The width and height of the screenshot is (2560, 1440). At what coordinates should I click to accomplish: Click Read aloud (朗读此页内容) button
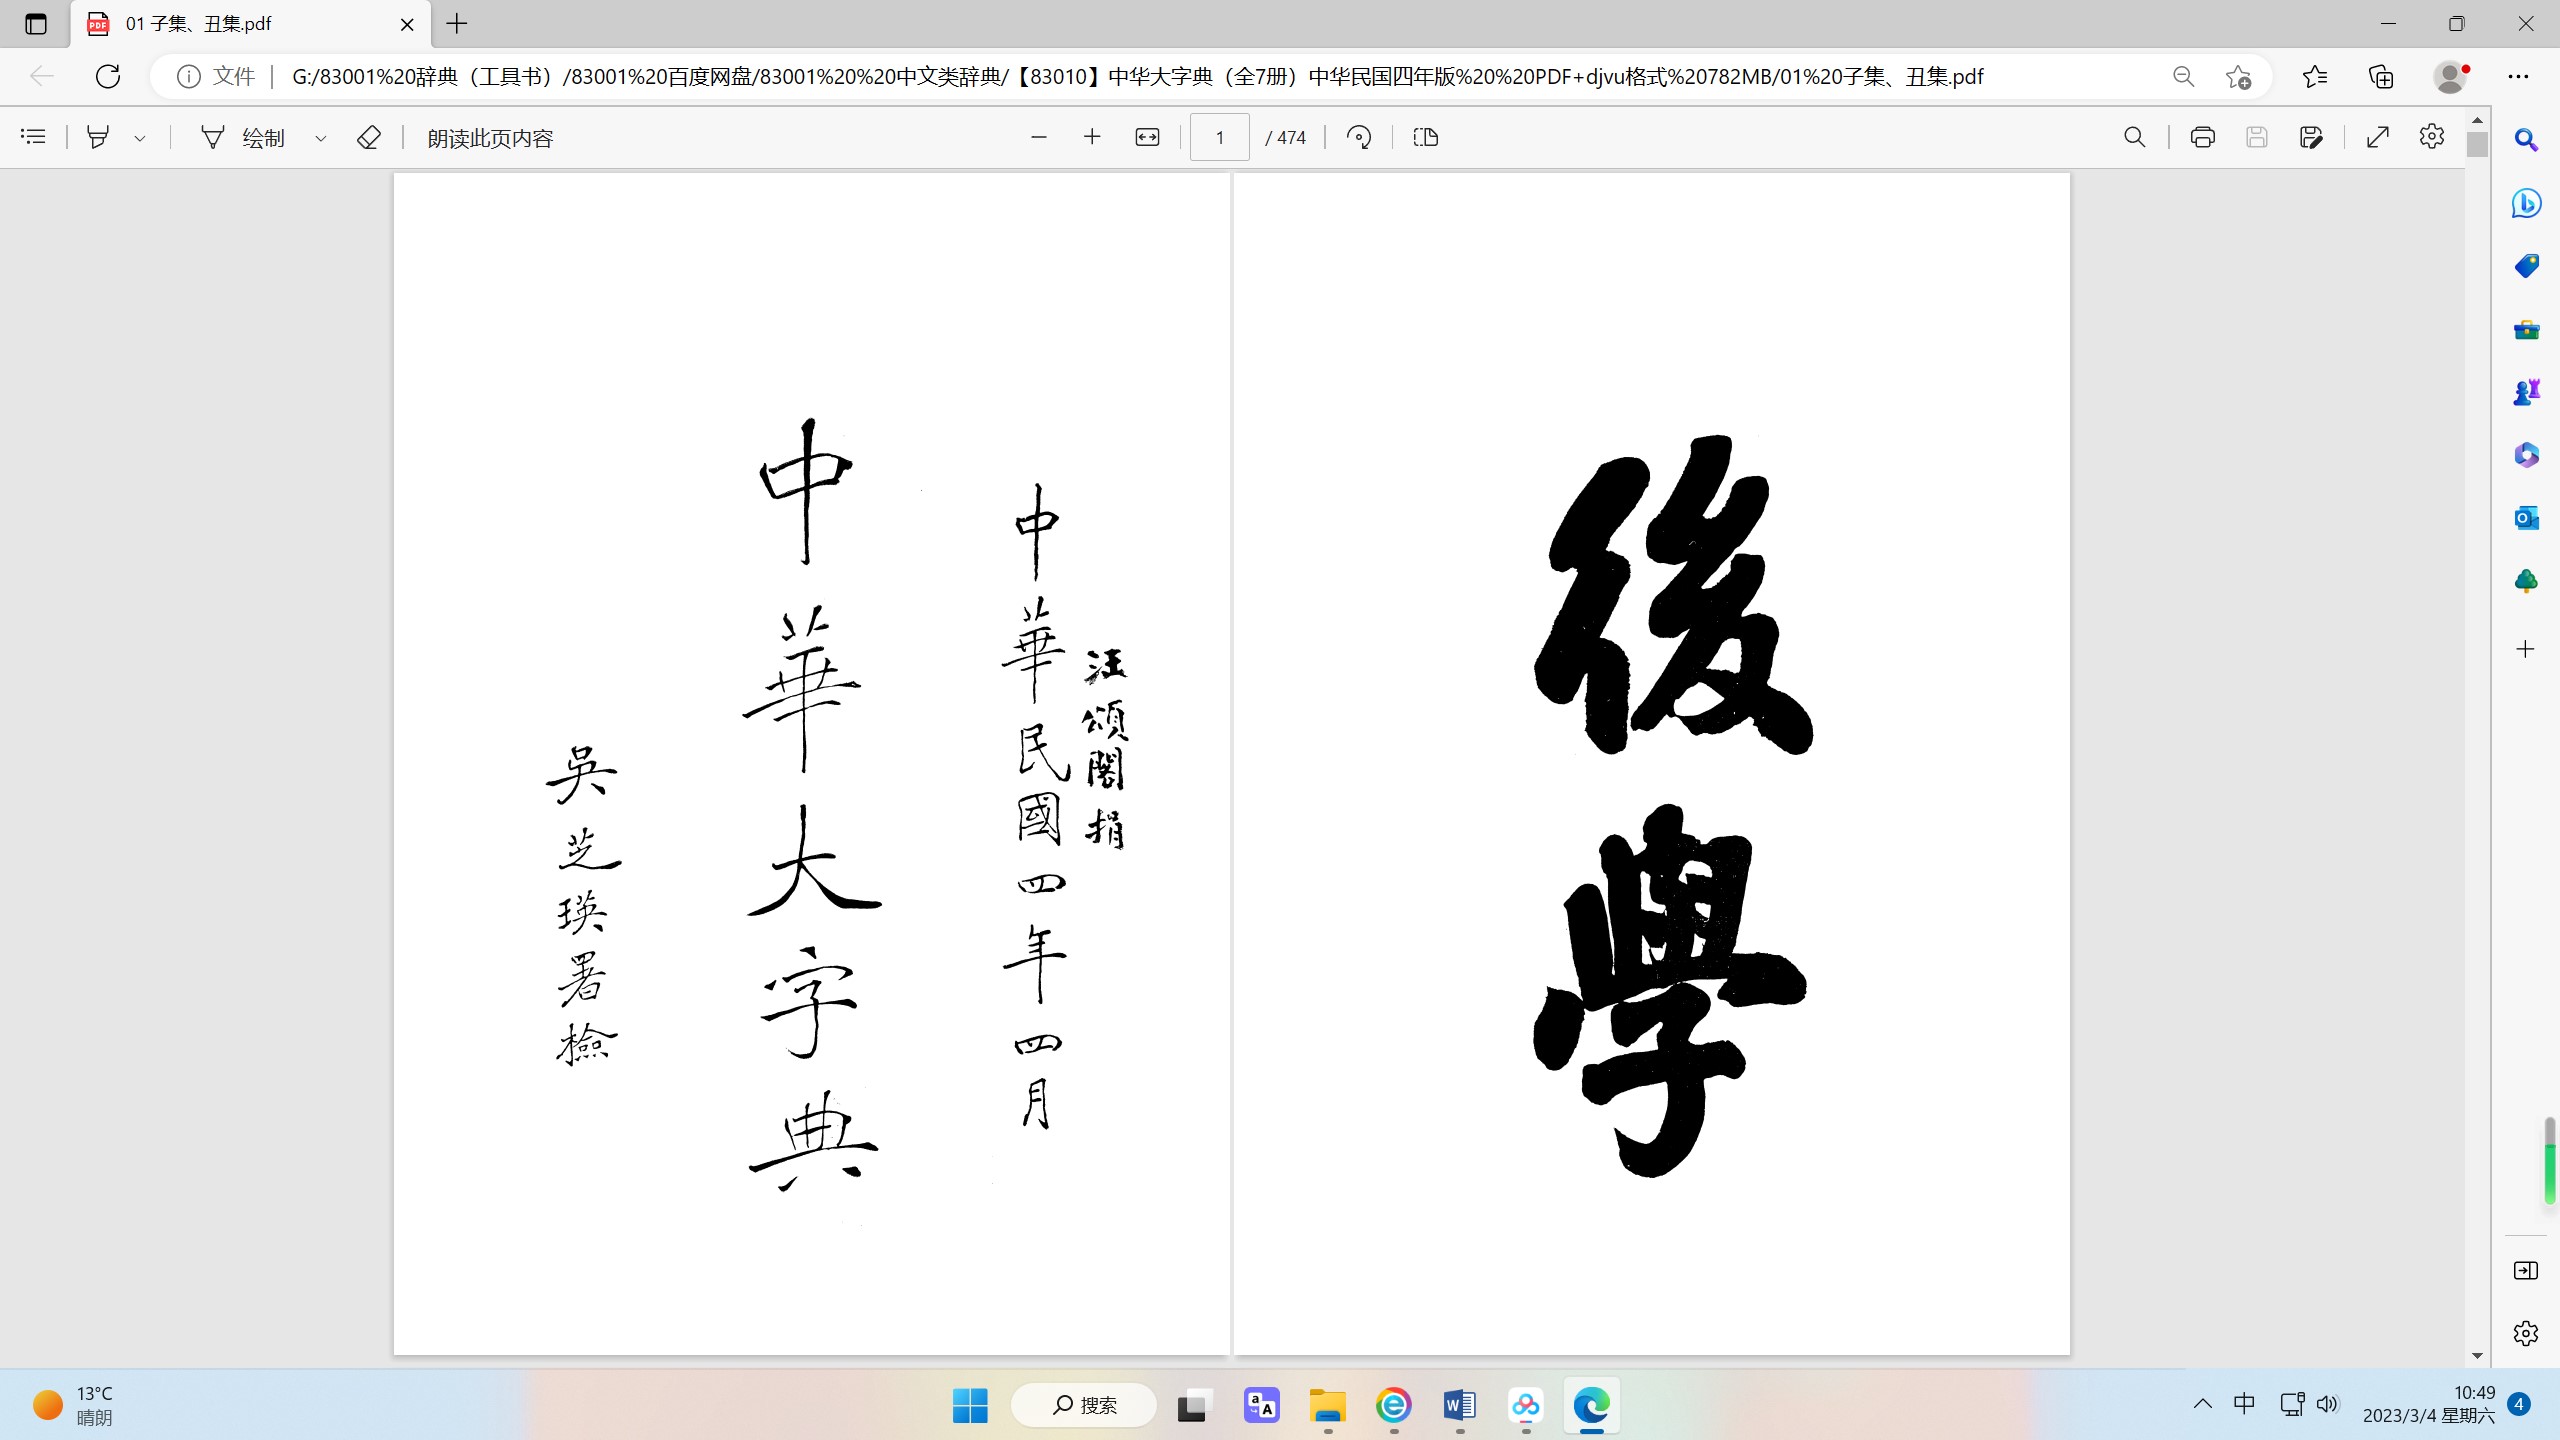pos(490,138)
